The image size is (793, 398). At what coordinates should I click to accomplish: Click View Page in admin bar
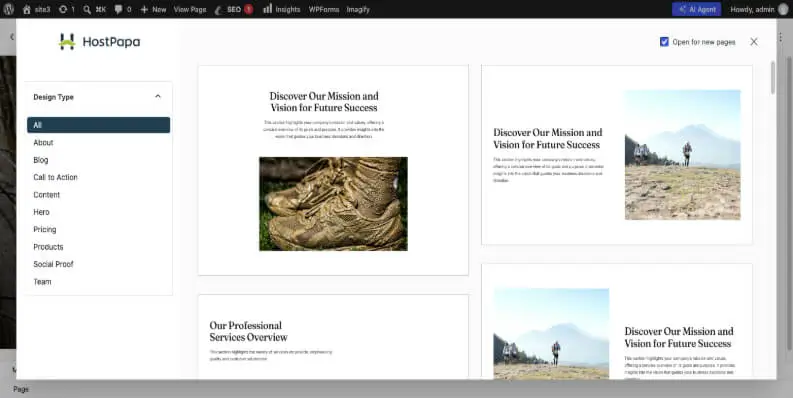pos(190,9)
